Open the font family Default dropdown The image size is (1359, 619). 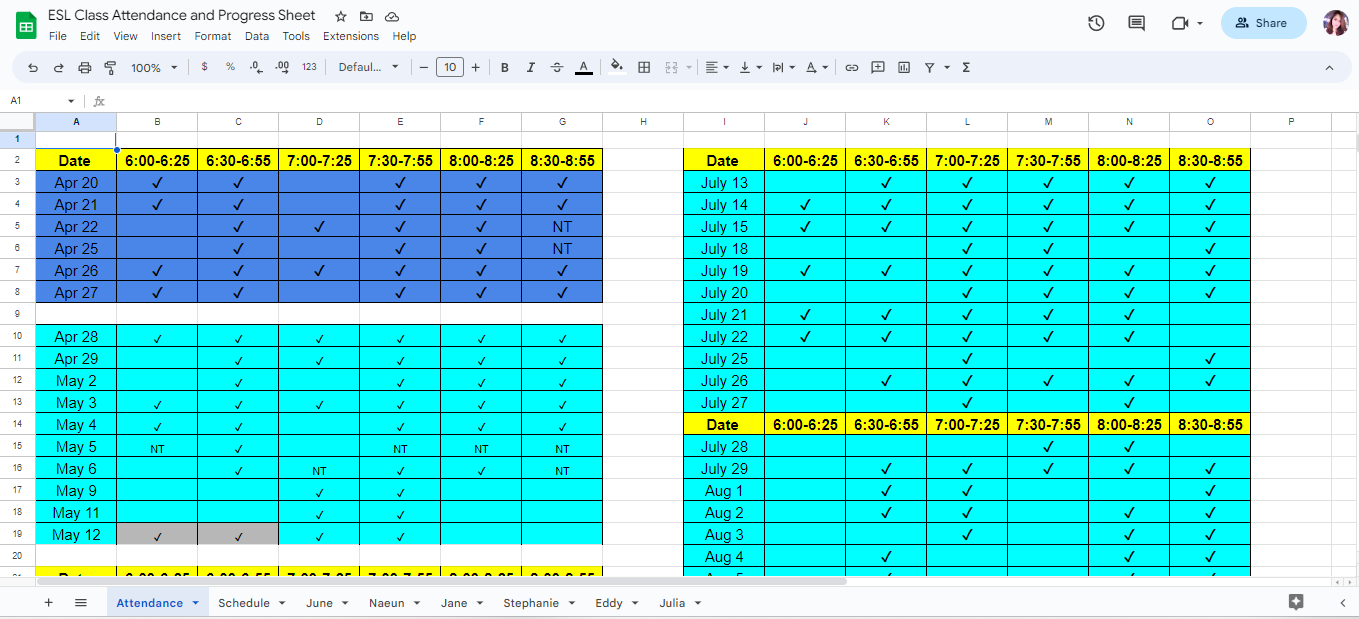click(368, 67)
